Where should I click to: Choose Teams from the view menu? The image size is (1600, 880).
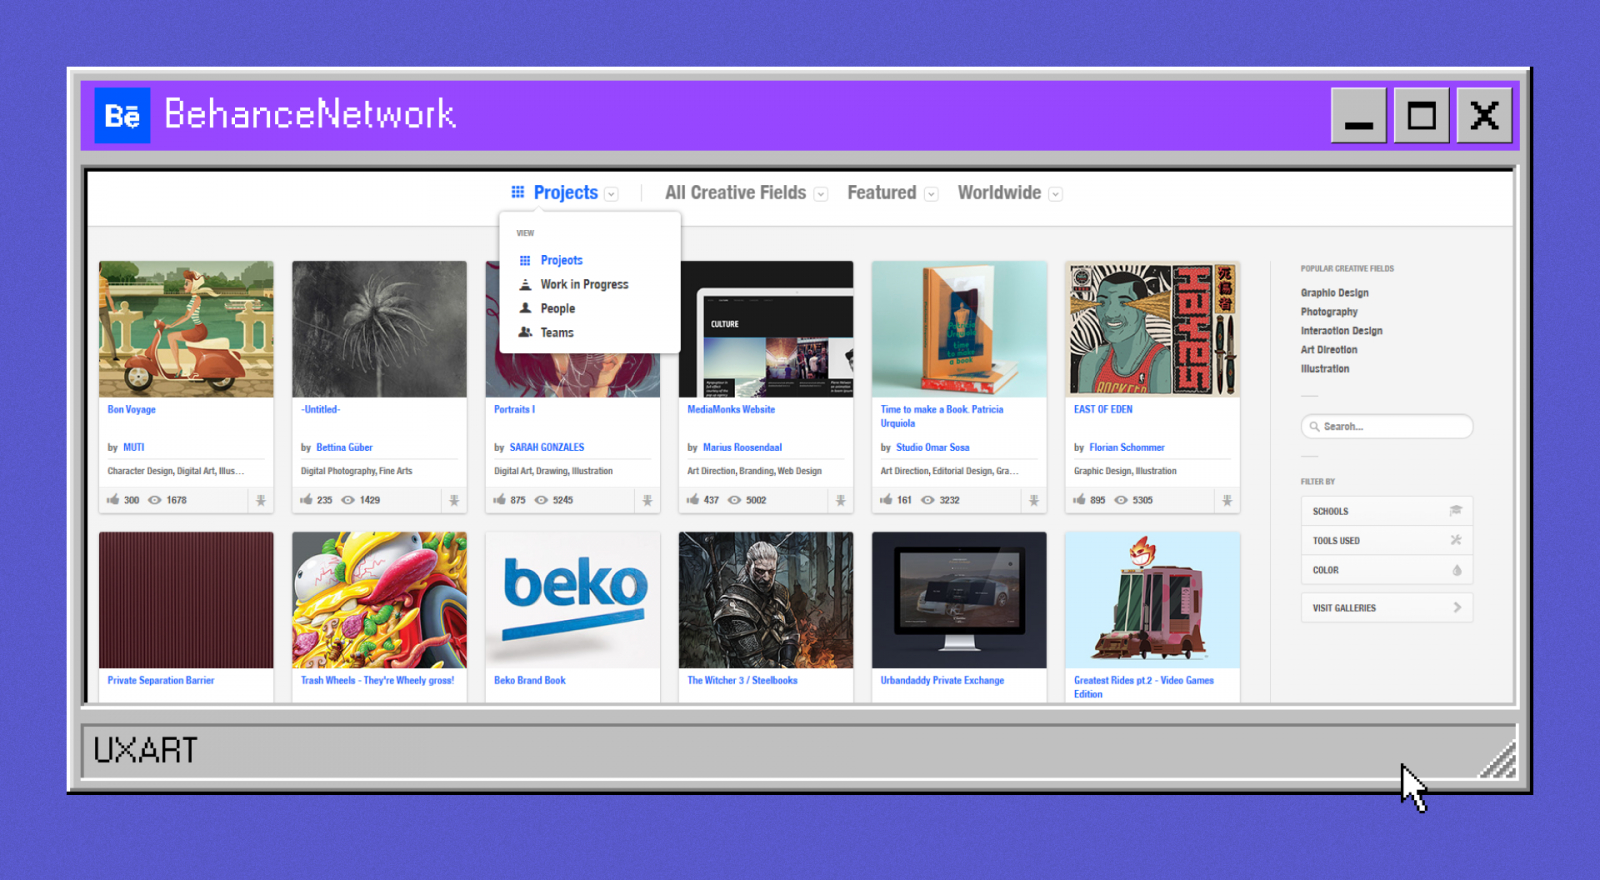tap(557, 332)
